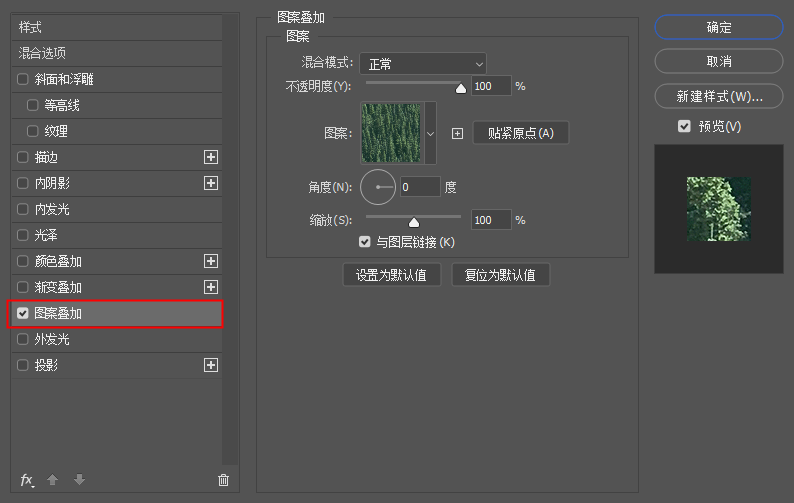Click the forest pattern thumbnail
The width and height of the screenshot is (794, 503).
(x=391, y=133)
